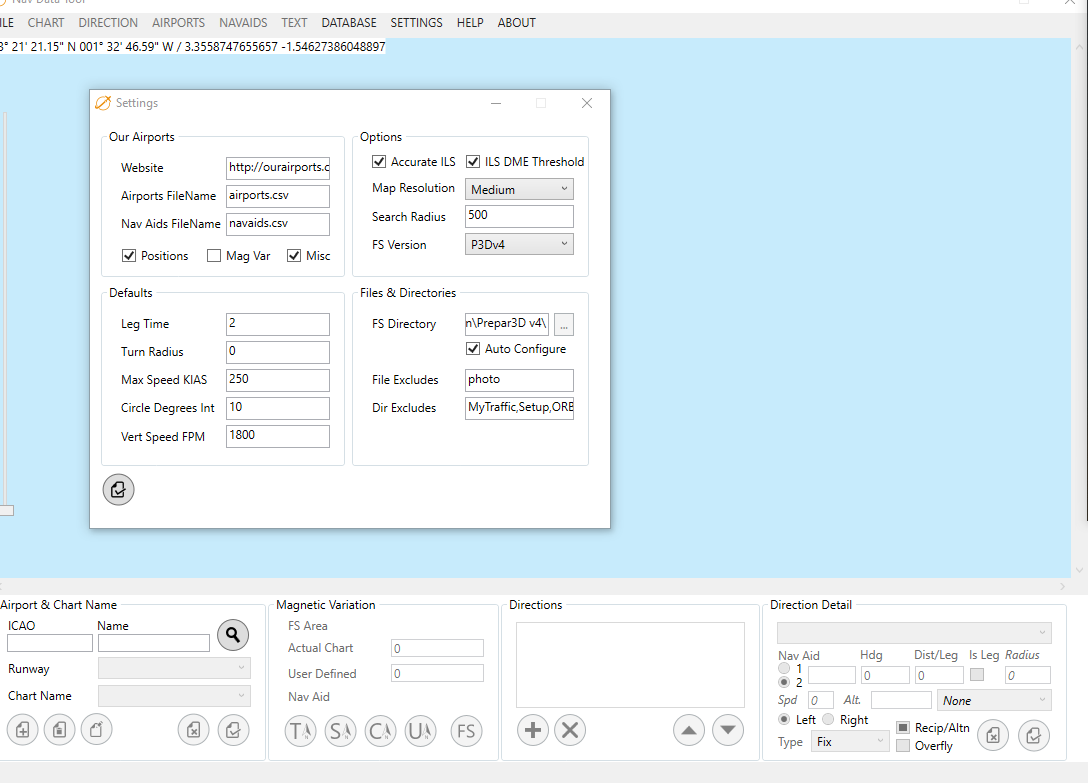The image size is (1088, 783).
Task: Expand the FS Version dropdown
Action: point(519,244)
